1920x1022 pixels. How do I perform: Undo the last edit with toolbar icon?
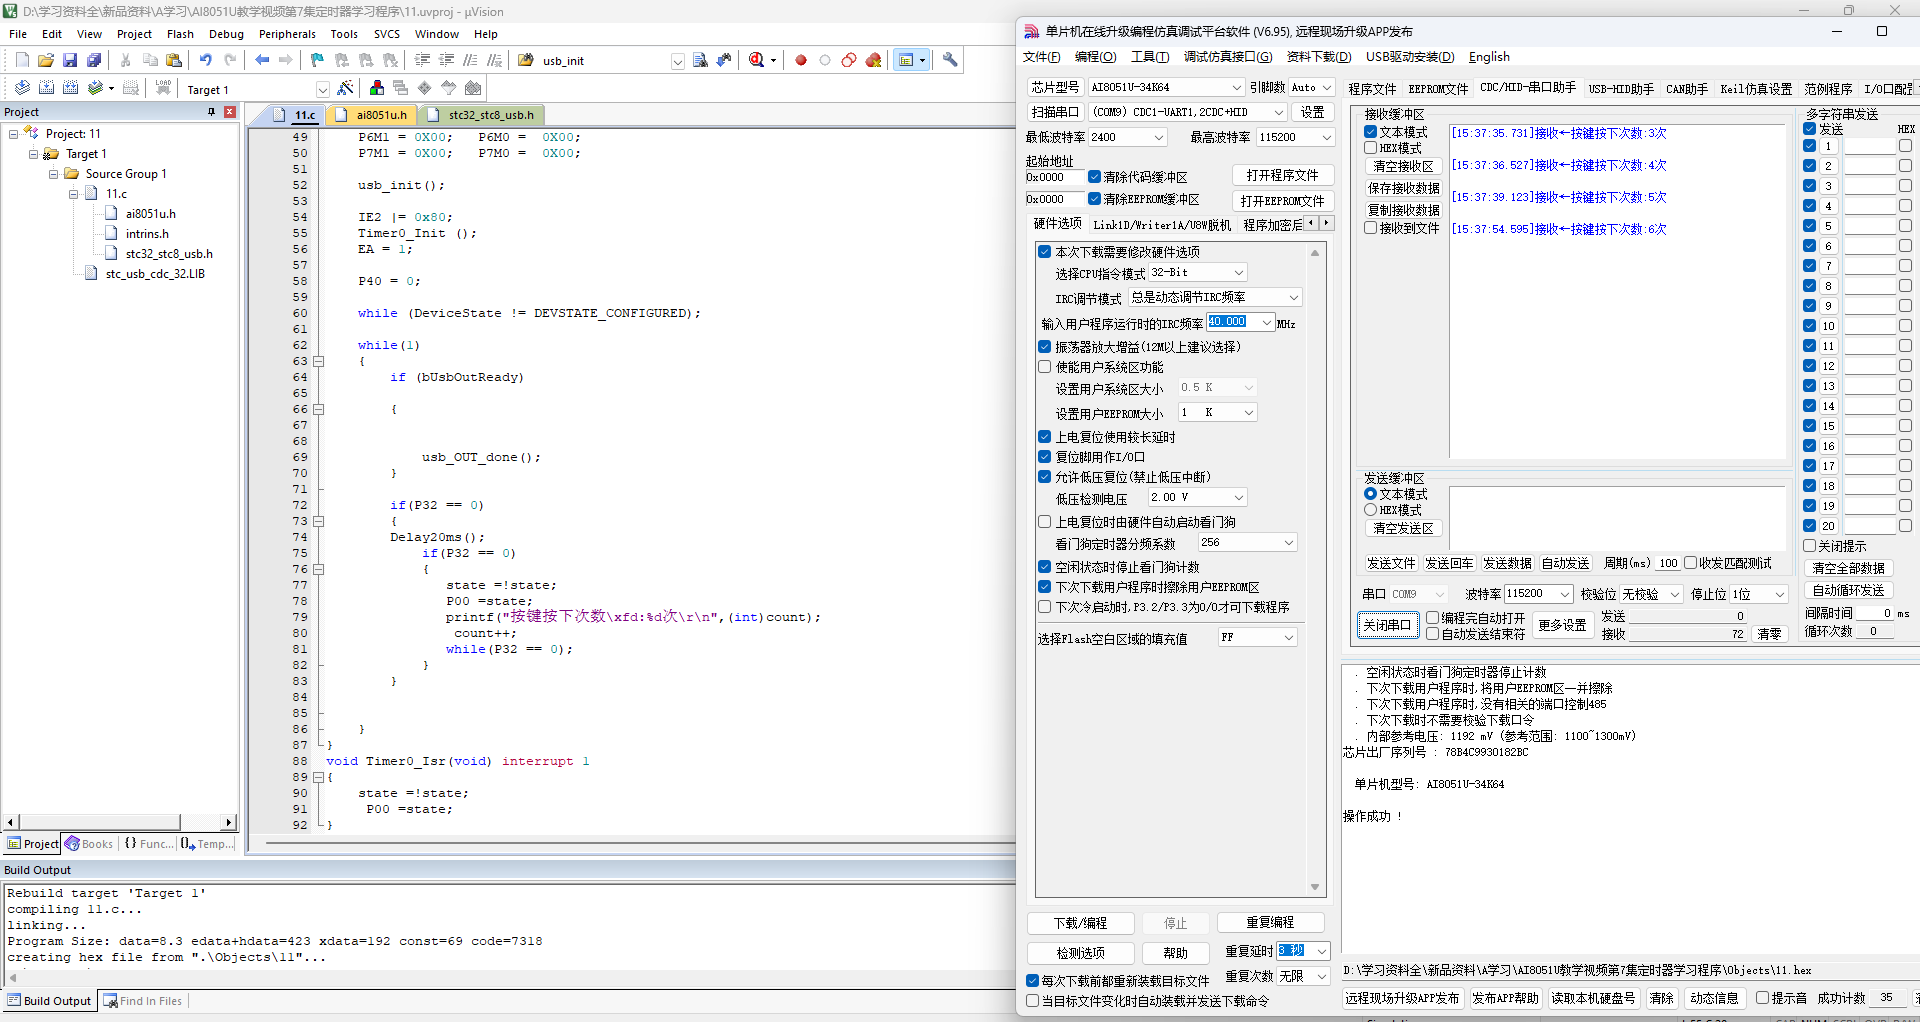(206, 60)
